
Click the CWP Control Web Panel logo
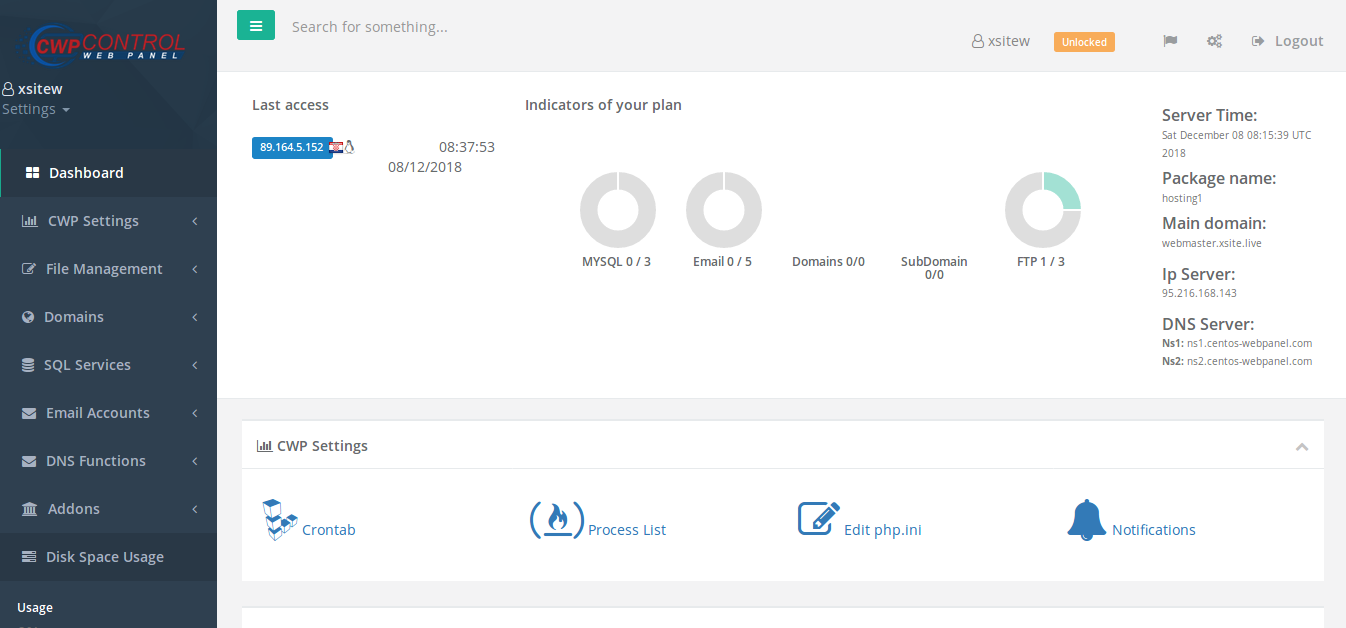click(x=108, y=44)
